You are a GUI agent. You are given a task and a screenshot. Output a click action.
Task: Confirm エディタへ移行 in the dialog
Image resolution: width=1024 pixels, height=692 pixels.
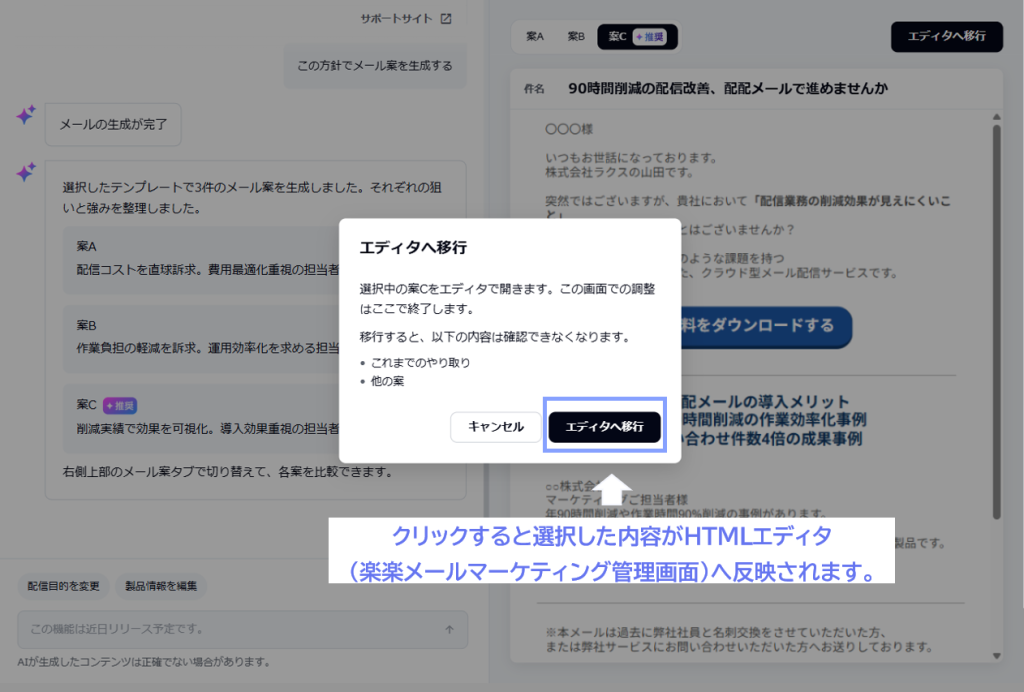click(605, 426)
